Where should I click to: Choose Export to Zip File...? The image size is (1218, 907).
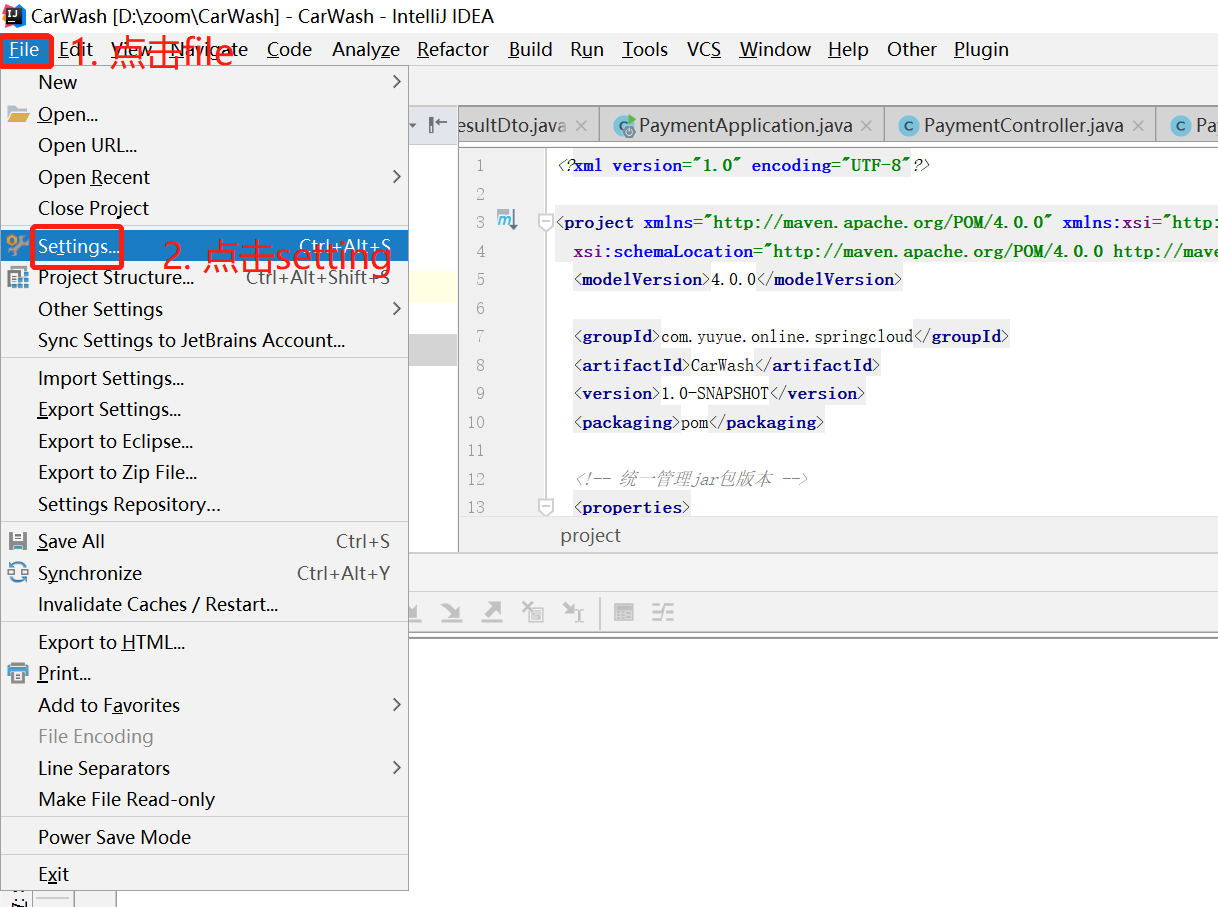(x=204, y=472)
